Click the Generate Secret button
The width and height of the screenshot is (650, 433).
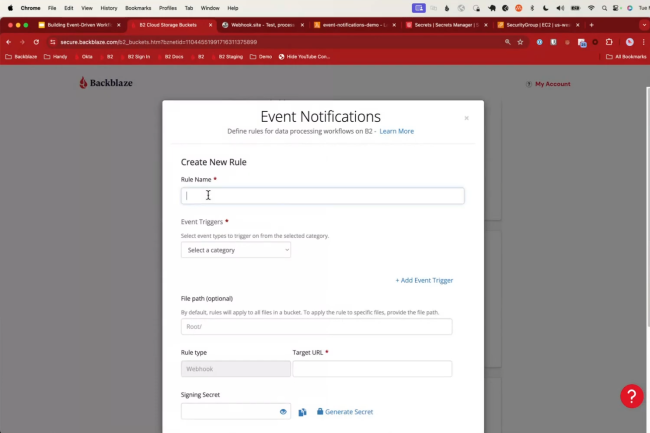[x=345, y=412]
